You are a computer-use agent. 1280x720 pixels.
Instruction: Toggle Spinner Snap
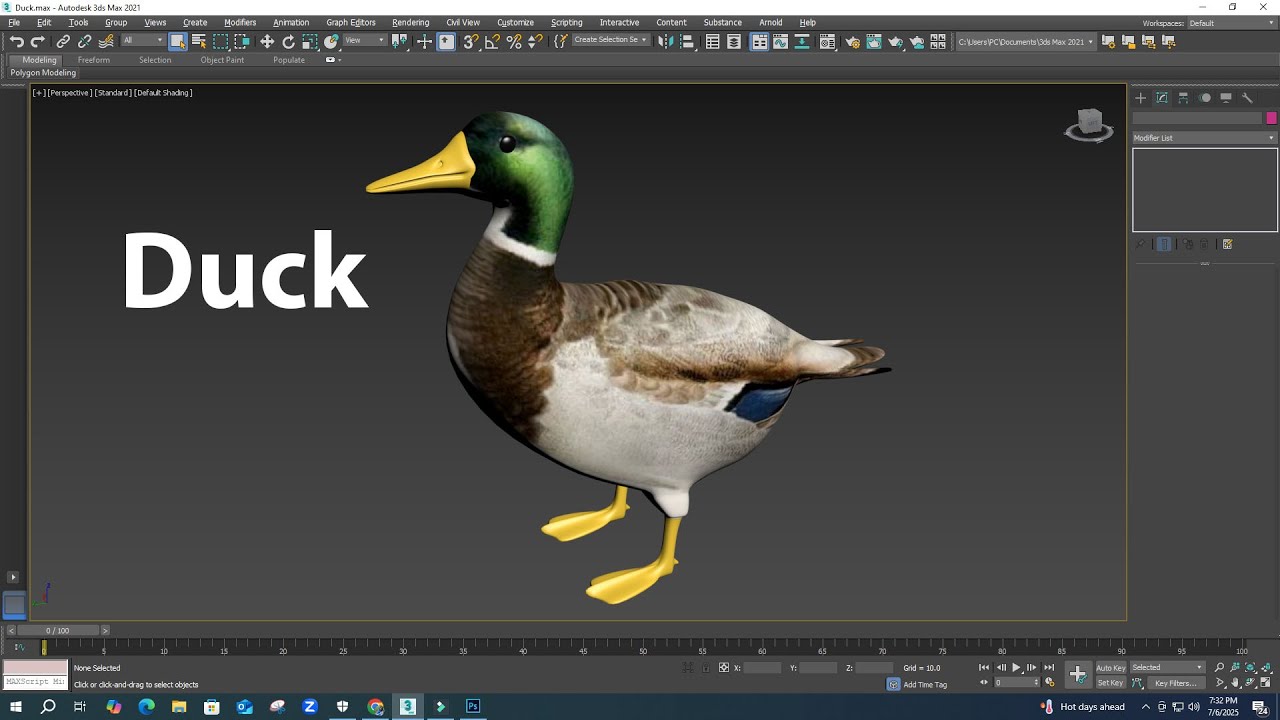pyautogui.click(x=535, y=41)
